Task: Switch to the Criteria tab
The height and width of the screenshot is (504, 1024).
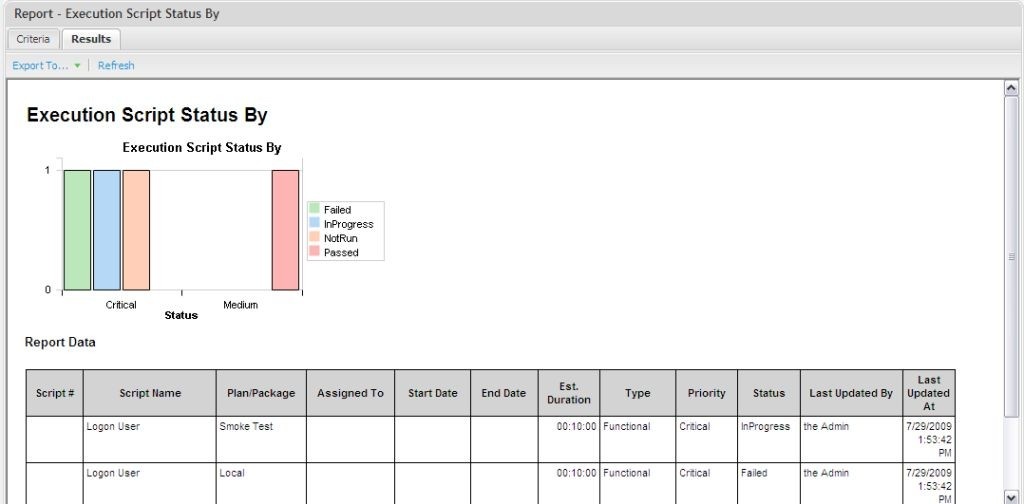Action: [x=33, y=39]
